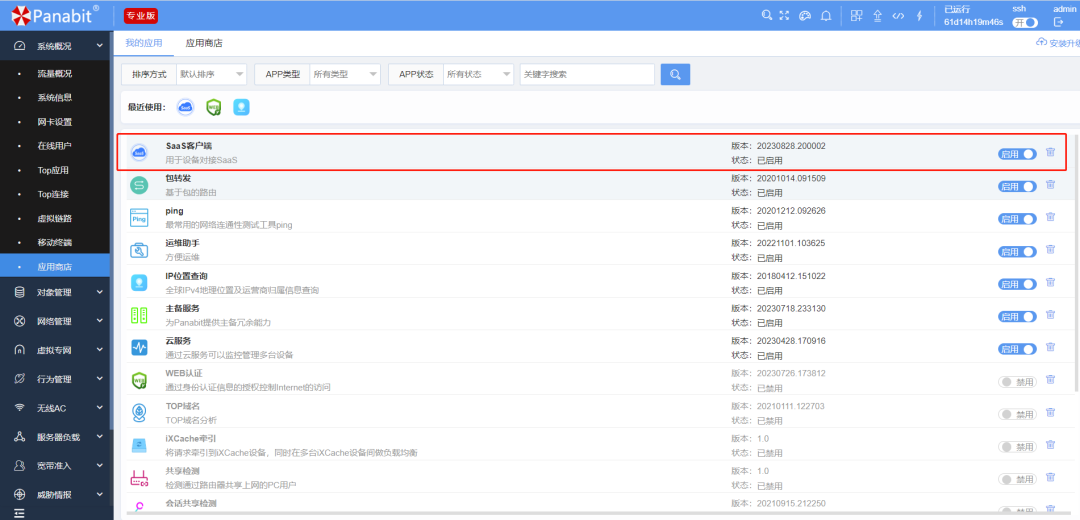Click the fullscreen expand icon in header
1080x520 pixels.
click(x=784, y=15)
